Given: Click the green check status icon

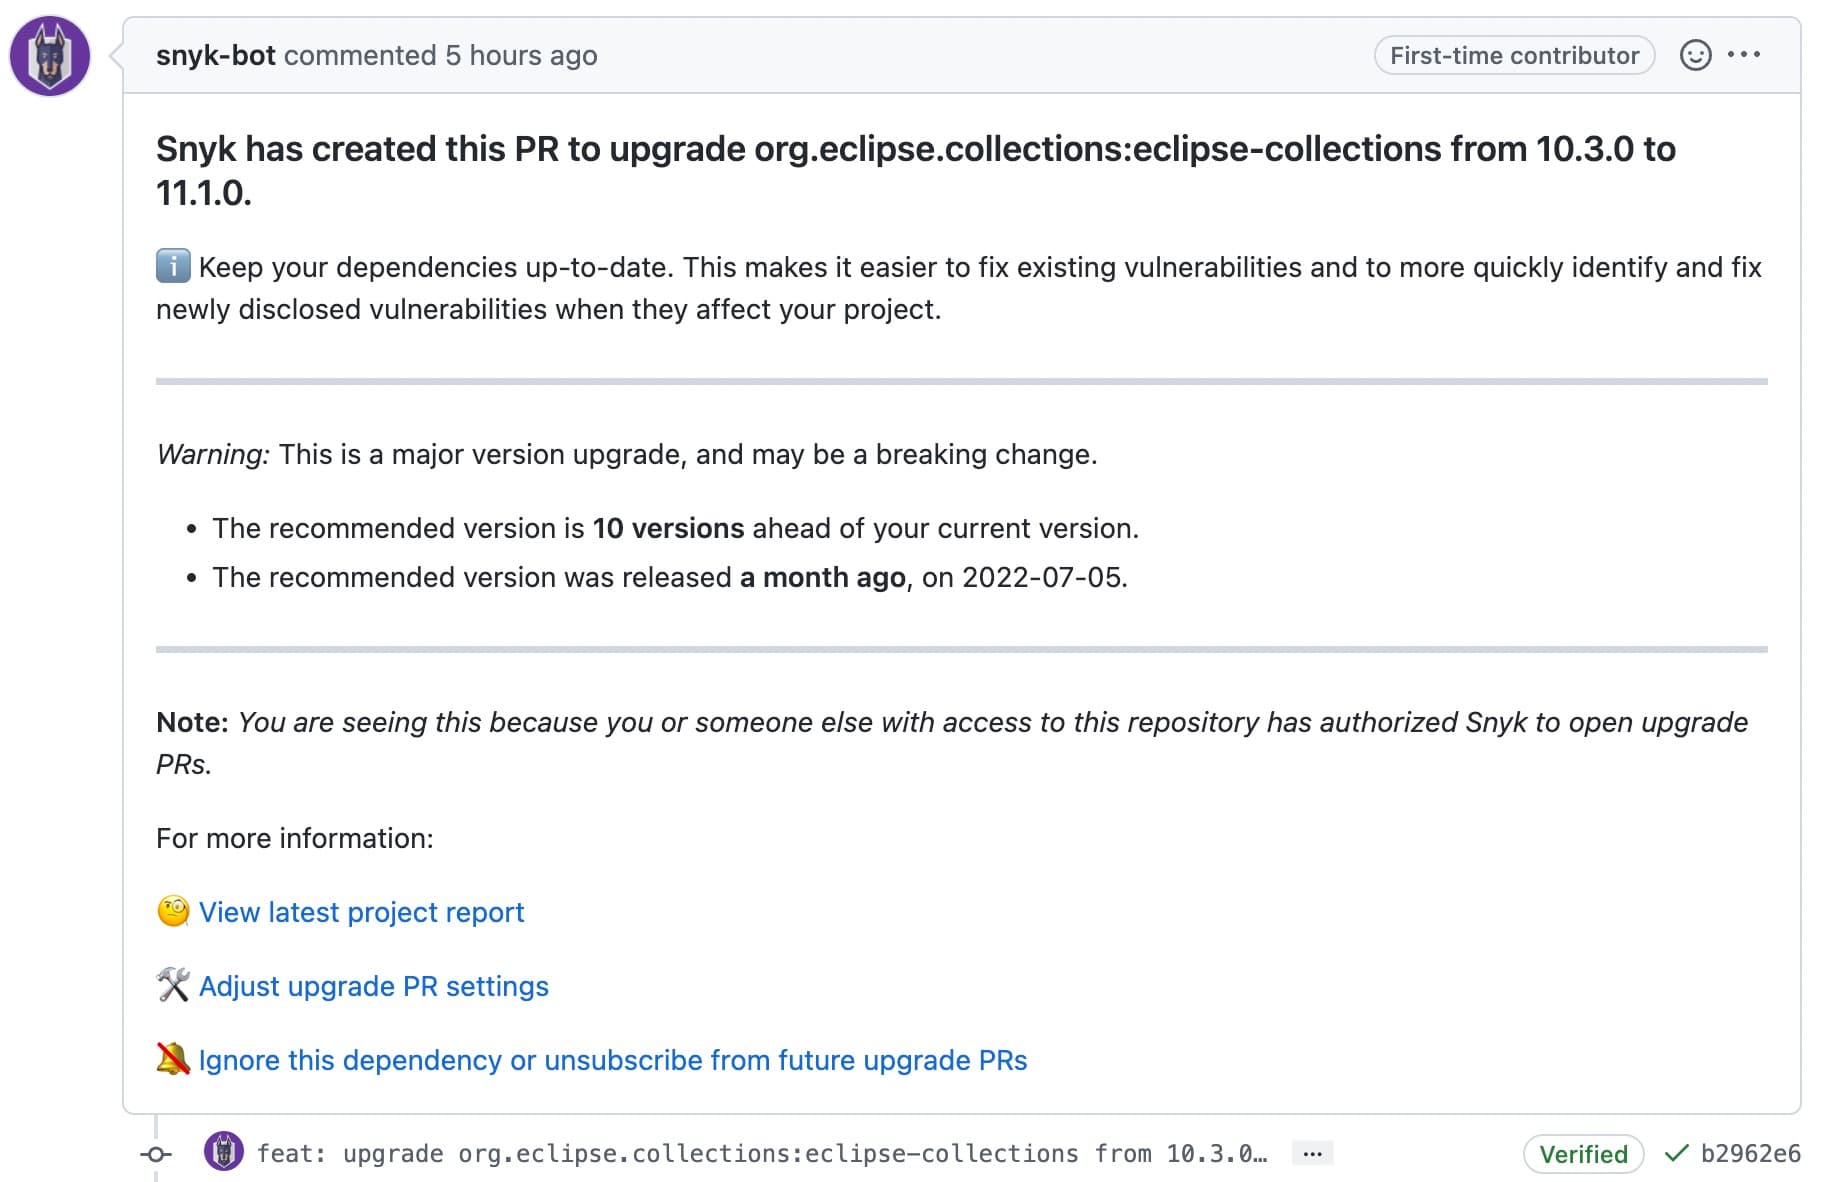Looking at the screenshot, I should (1676, 1153).
